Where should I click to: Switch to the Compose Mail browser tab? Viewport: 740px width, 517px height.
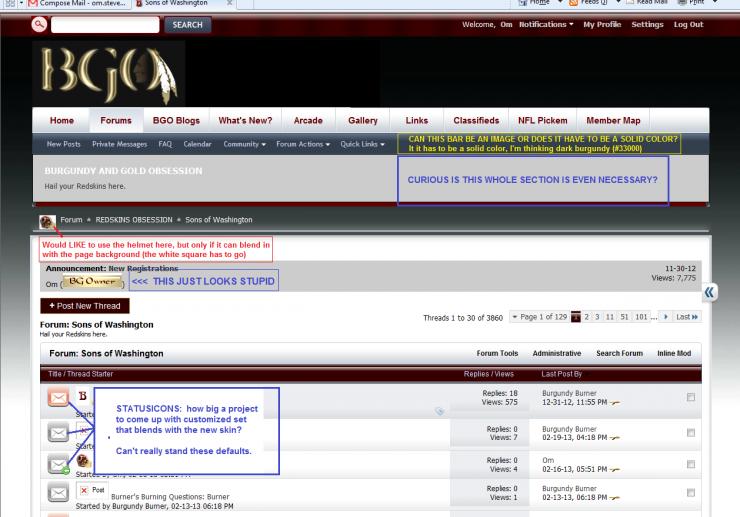pos(77,3)
